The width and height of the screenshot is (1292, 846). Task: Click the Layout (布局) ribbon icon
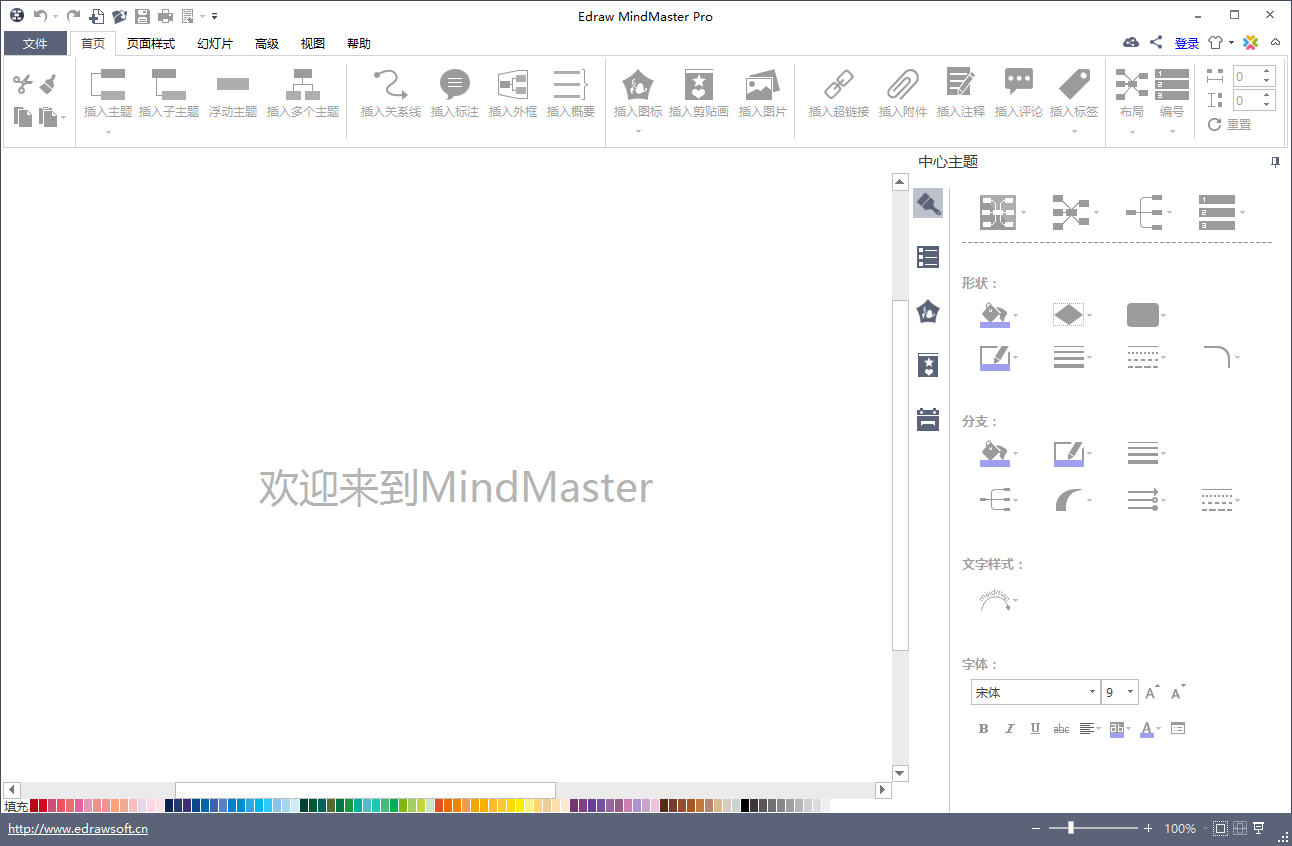(x=1132, y=85)
